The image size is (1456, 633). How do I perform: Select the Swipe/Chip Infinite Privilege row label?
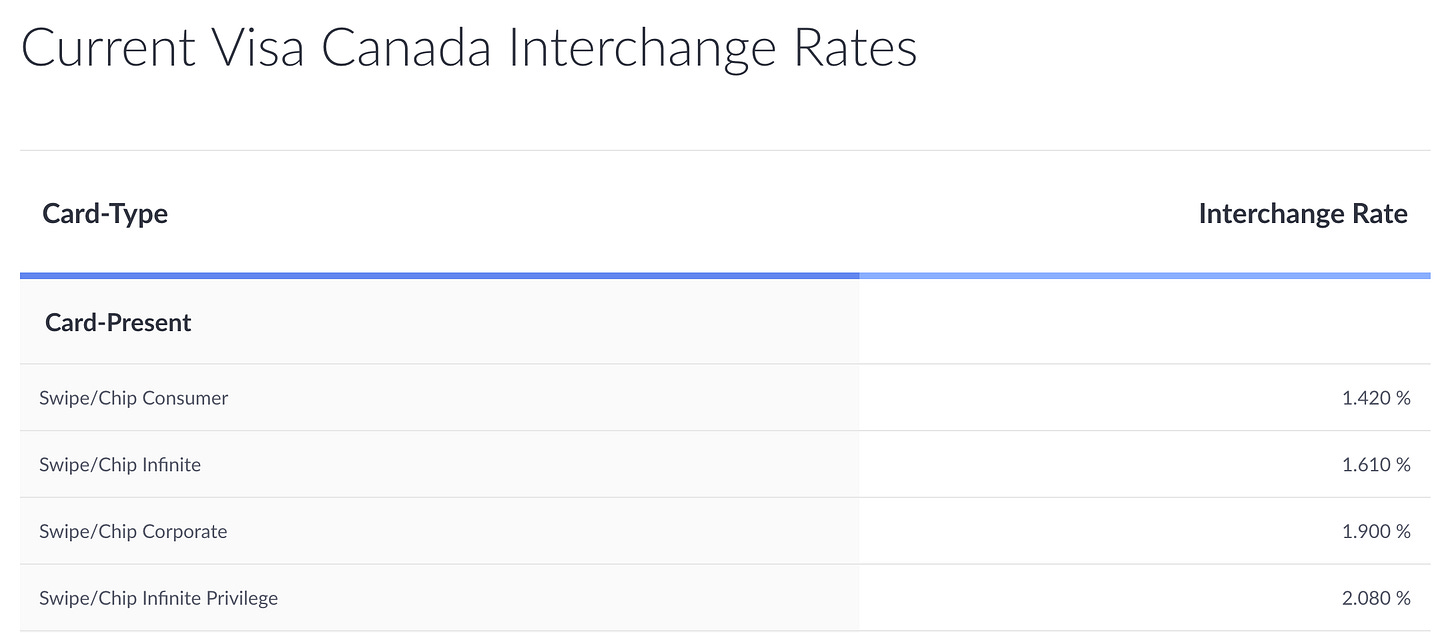pyautogui.click(x=159, y=598)
